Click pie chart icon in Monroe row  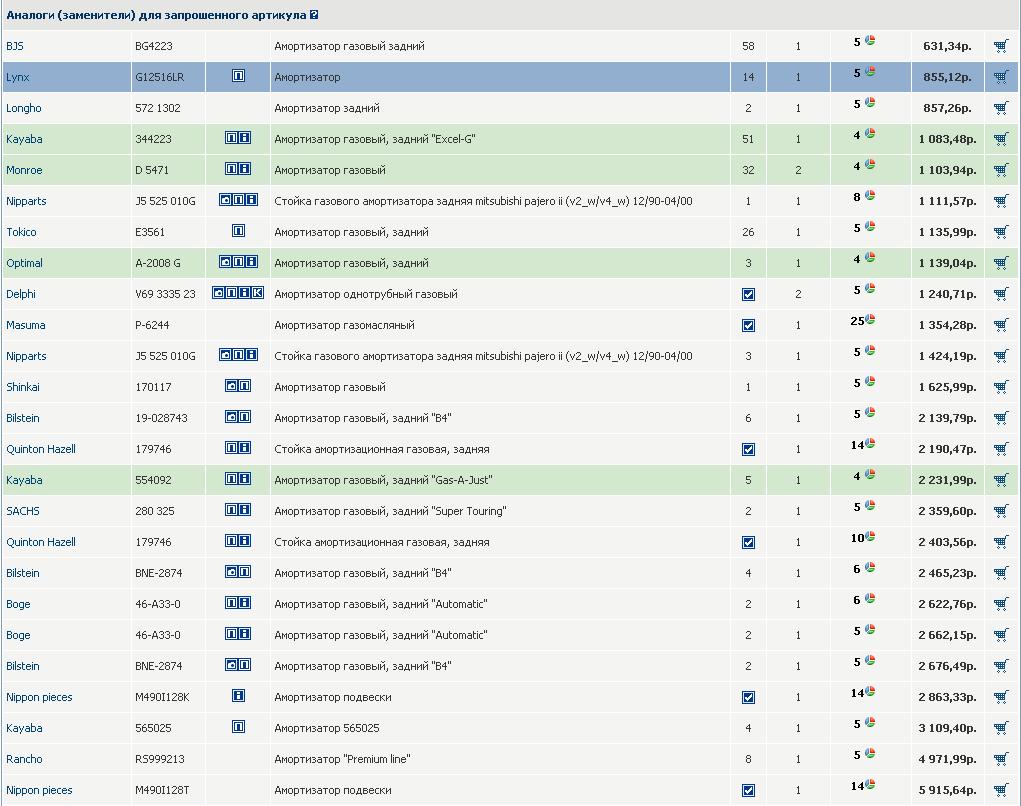pyautogui.click(x=870, y=164)
